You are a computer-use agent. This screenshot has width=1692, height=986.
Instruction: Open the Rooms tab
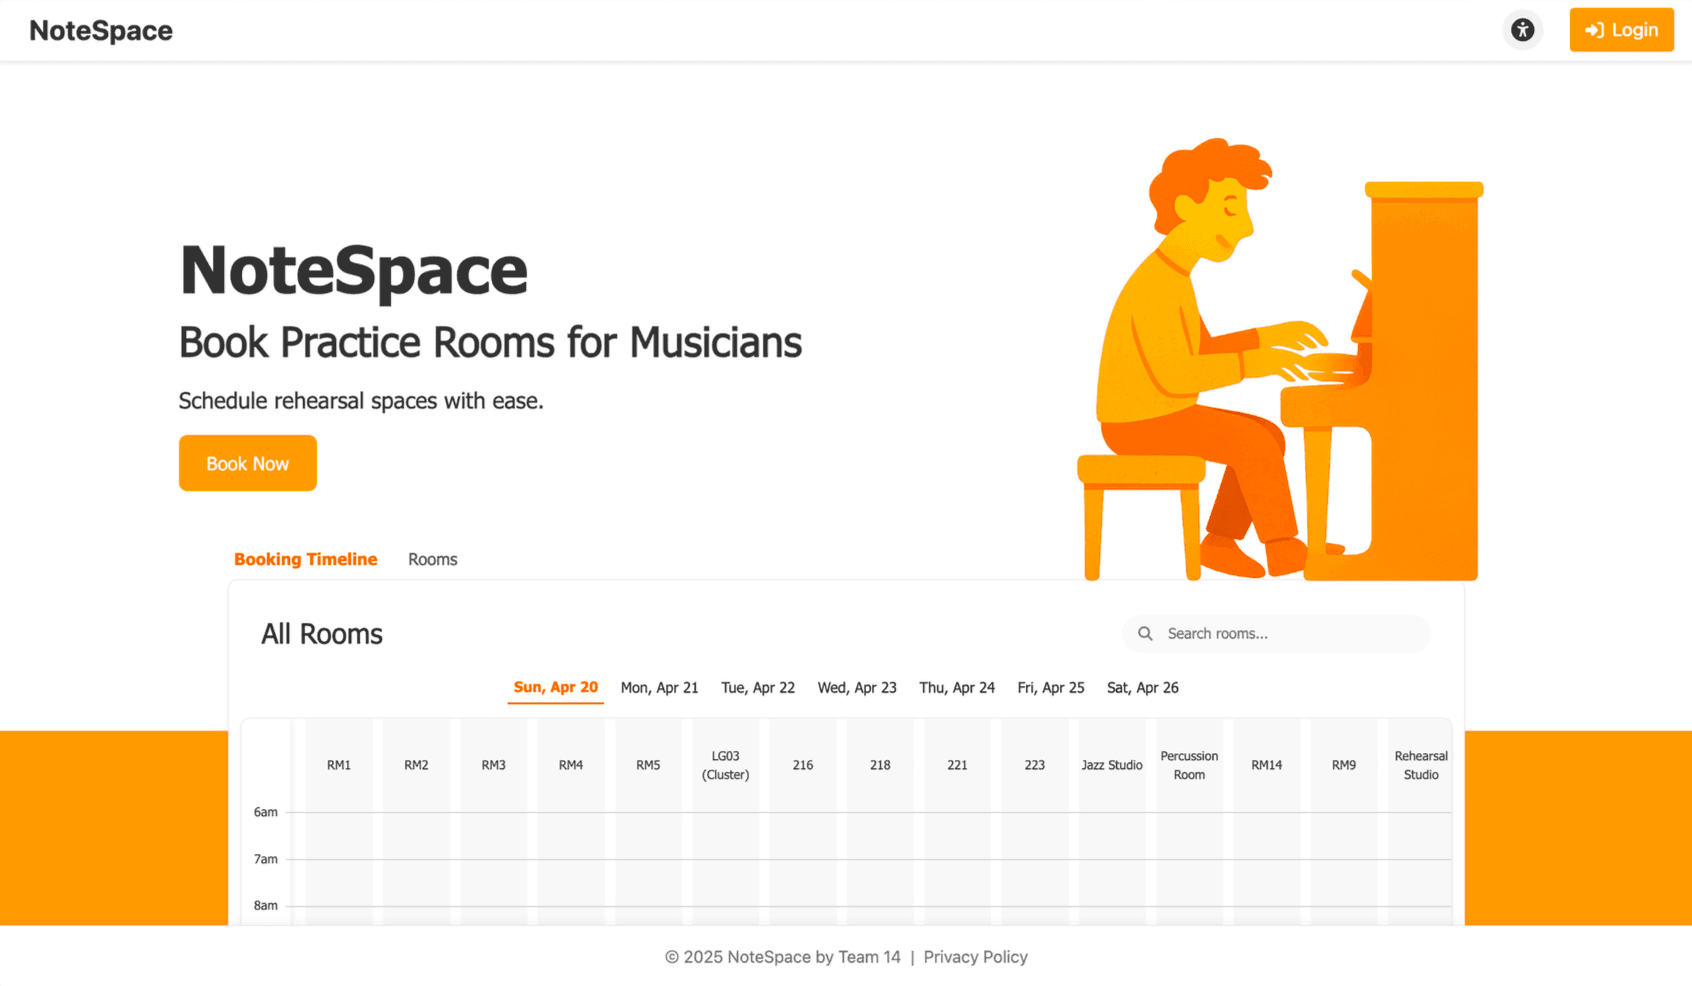432,559
